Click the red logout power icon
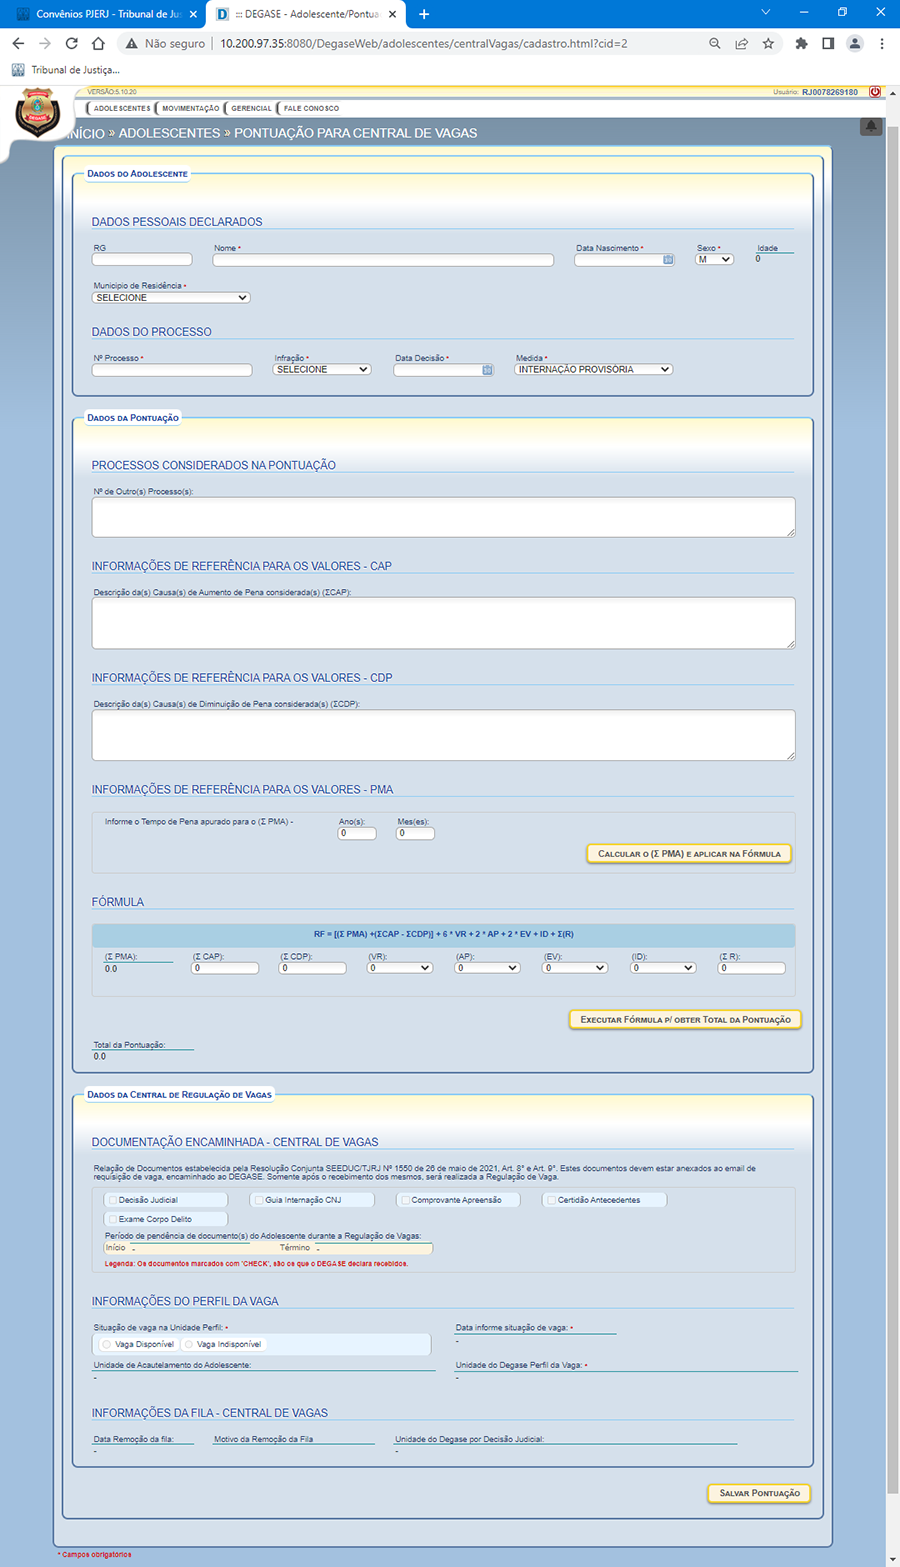The height and width of the screenshot is (1567, 900). tap(875, 92)
